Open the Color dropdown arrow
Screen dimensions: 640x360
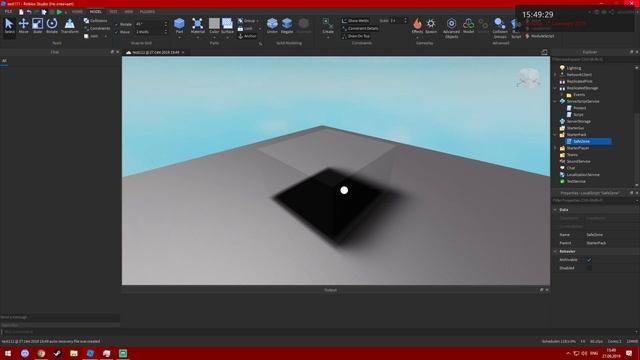pos(214,38)
